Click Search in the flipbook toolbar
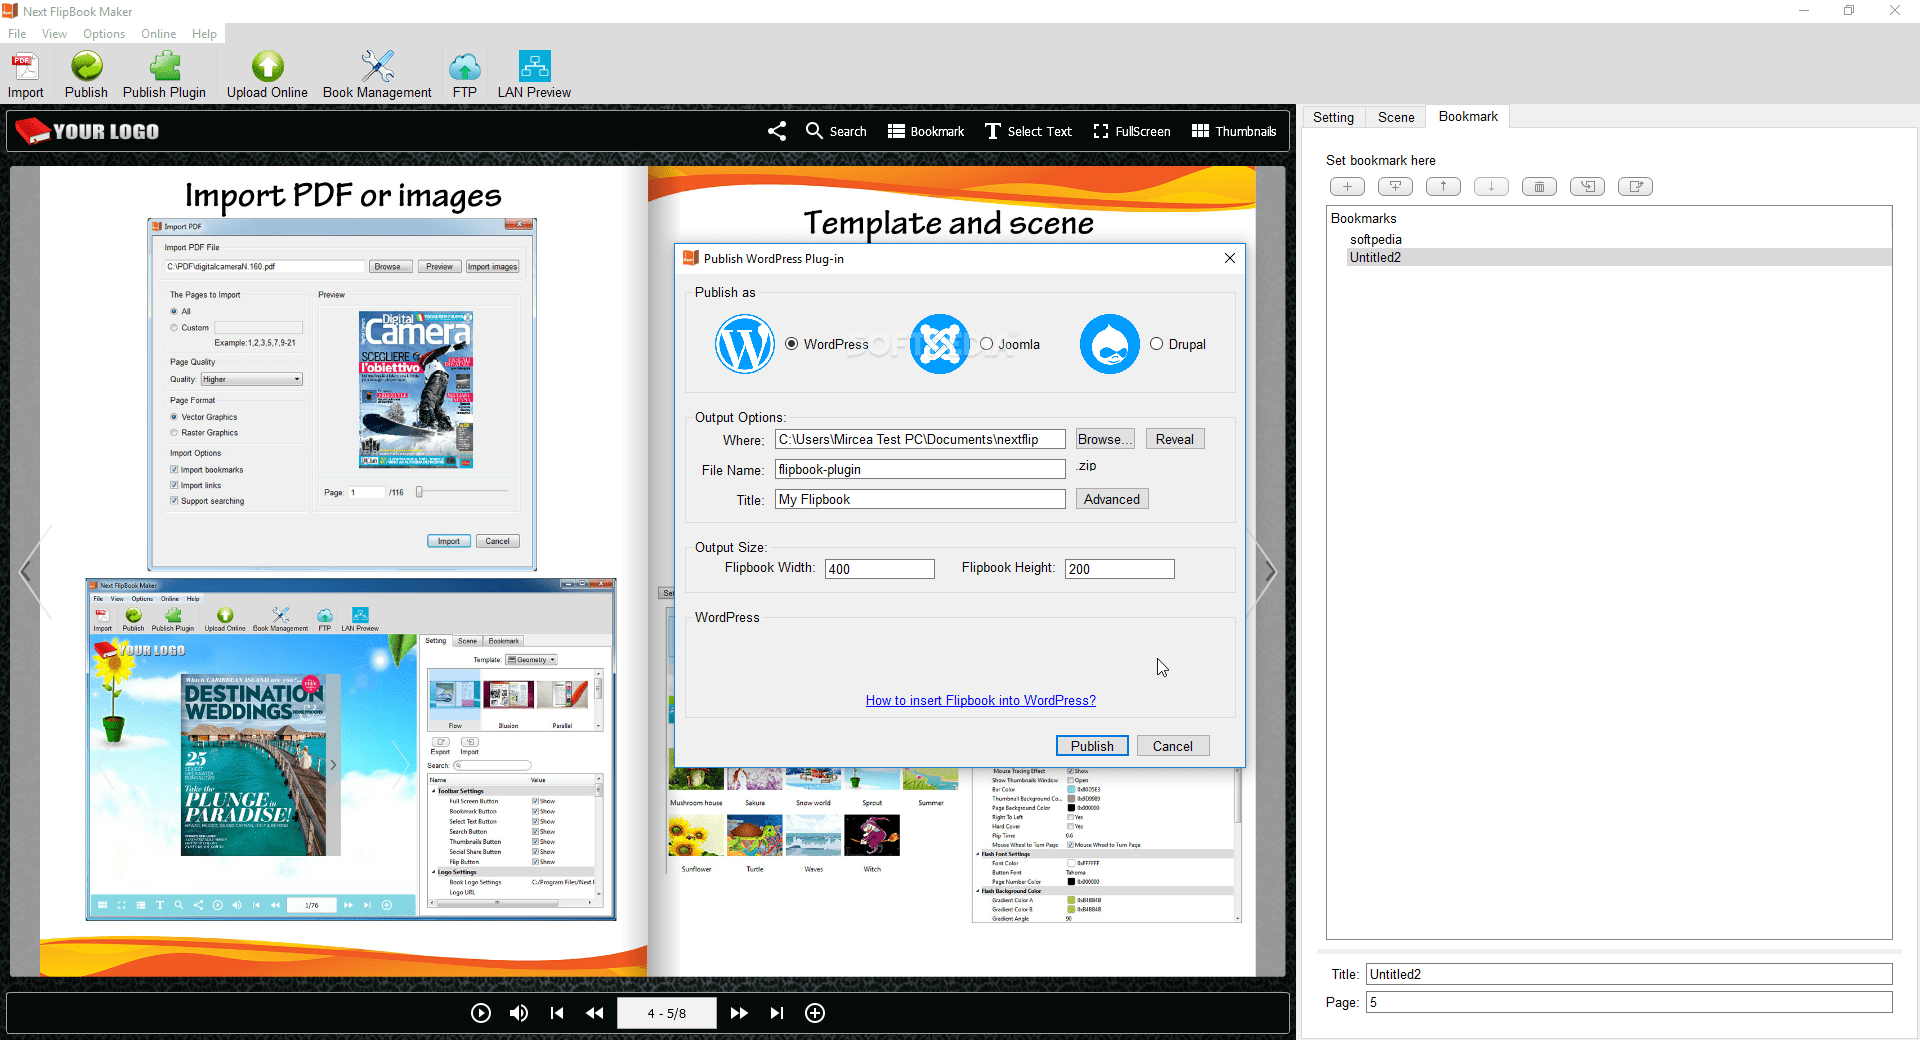This screenshot has height=1040, width=1920. pos(836,131)
